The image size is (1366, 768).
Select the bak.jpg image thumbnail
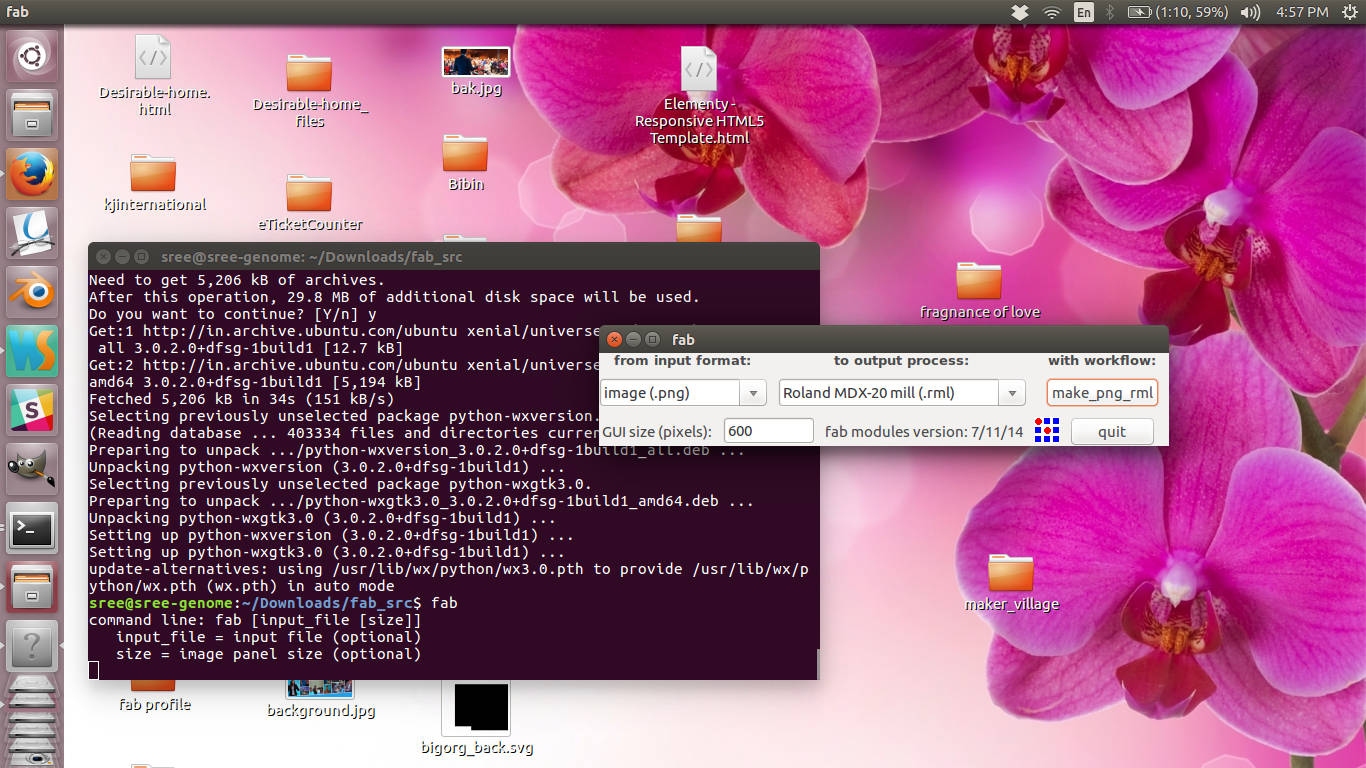pos(476,70)
